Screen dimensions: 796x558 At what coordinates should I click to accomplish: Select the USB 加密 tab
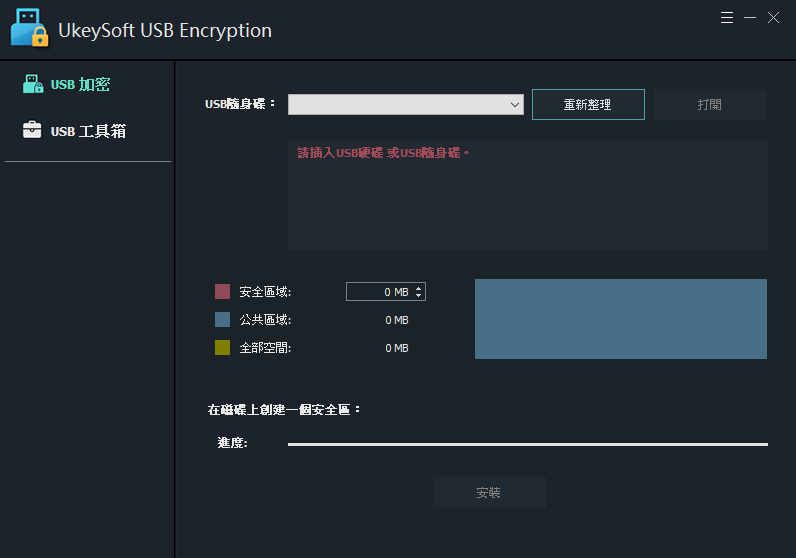(x=67, y=84)
